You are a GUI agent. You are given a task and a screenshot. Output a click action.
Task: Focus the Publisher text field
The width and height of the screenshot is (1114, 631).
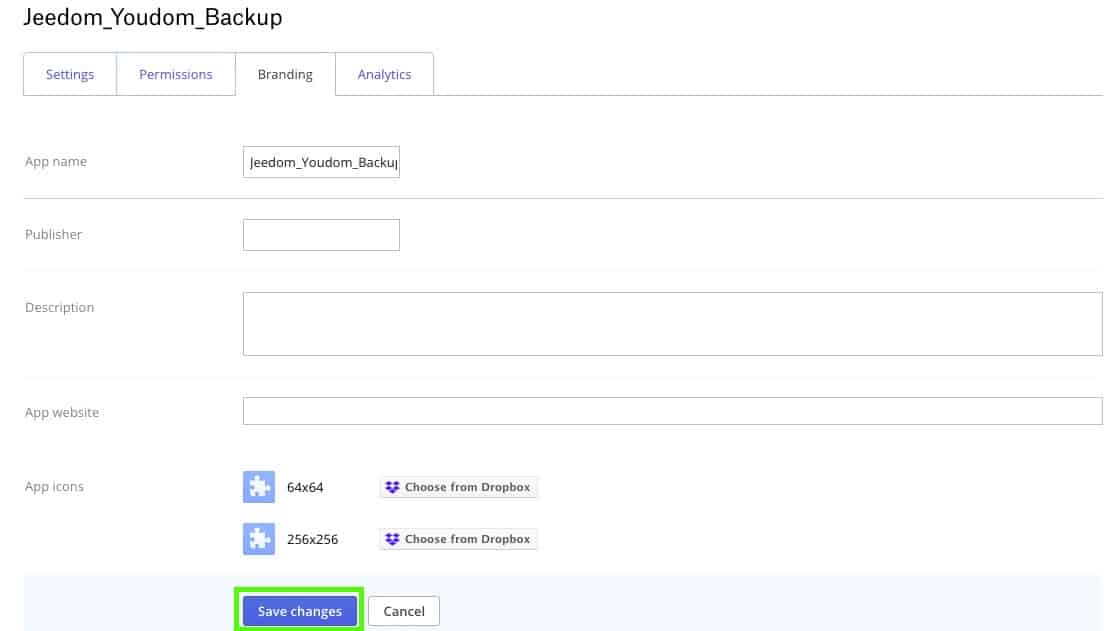tap(321, 234)
